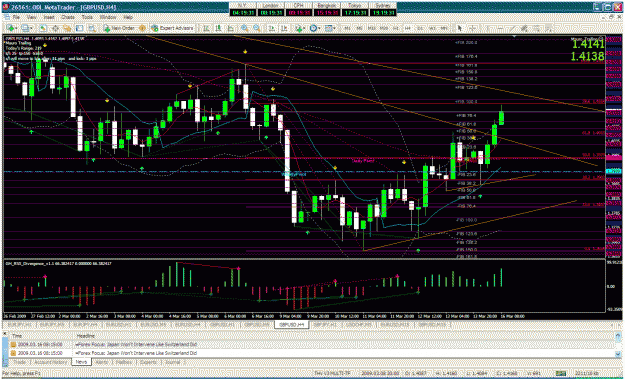Open the Tools menu
This screenshot has width=625, height=379.
click(87, 18)
